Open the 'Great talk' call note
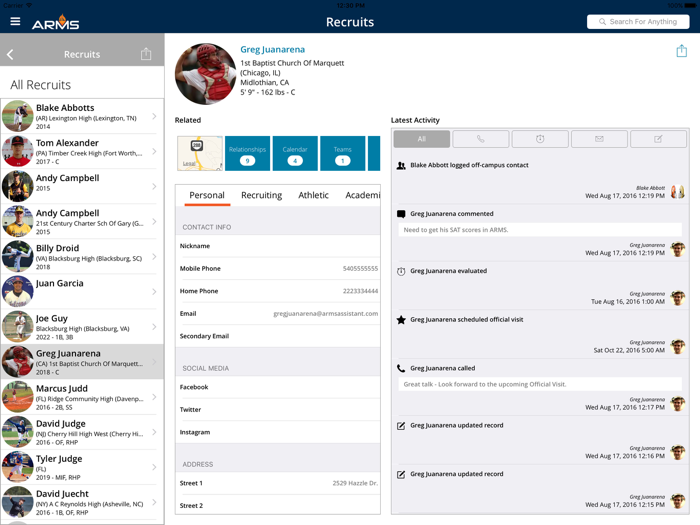 540,384
